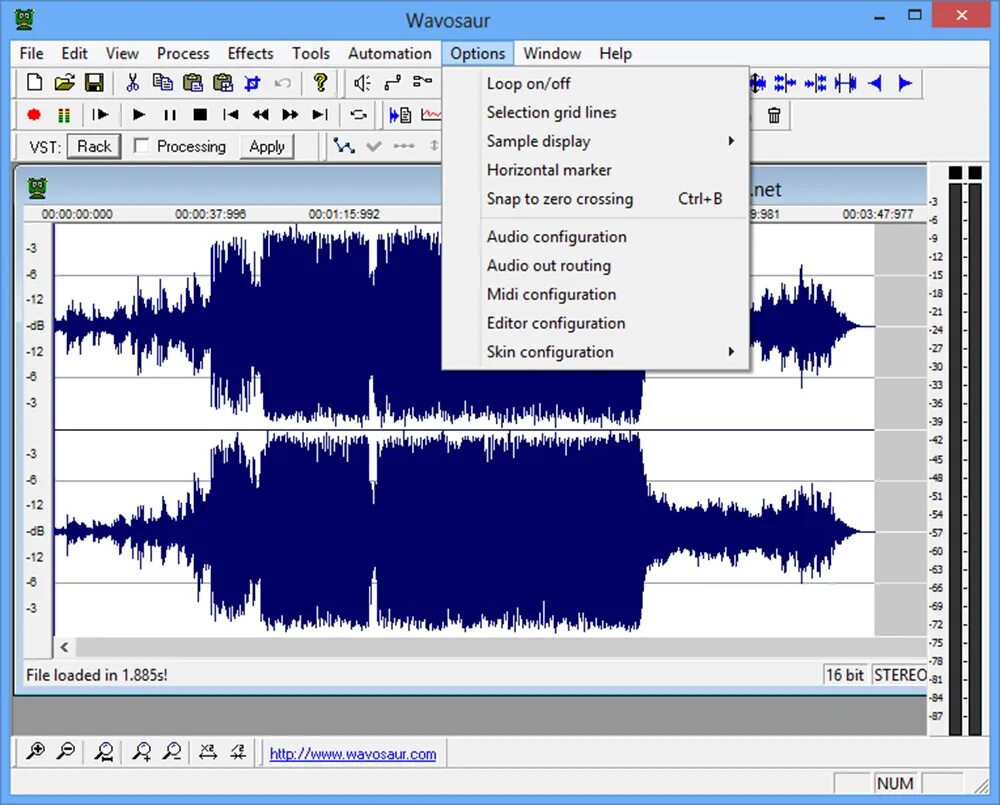Open the Effects menu
The image size is (1000, 805).
pos(250,54)
